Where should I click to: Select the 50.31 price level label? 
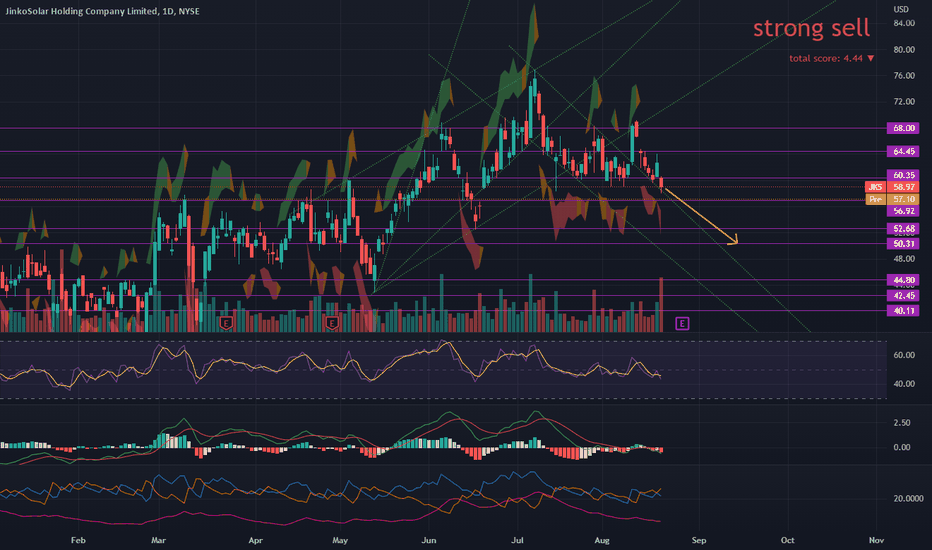click(903, 244)
